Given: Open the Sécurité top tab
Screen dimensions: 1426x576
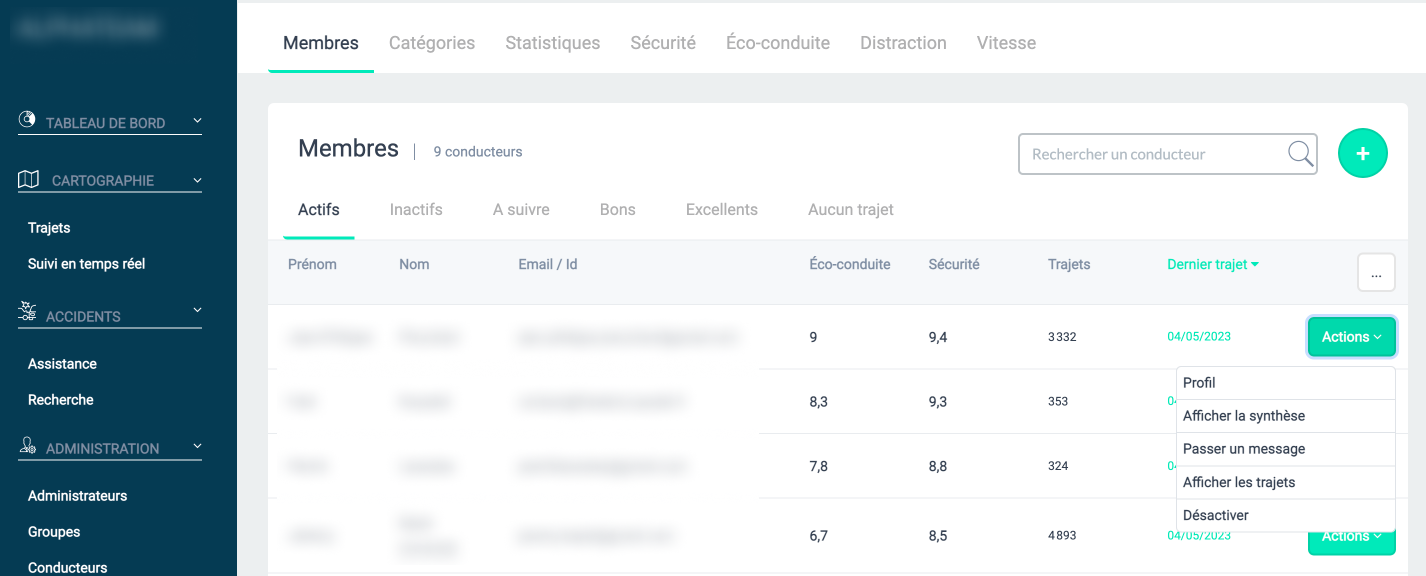Looking at the screenshot, I should point(663,43).
